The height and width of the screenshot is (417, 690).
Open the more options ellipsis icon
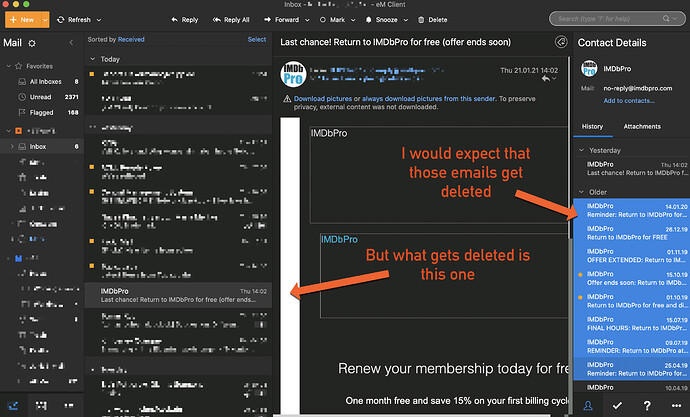pos(676,406)
